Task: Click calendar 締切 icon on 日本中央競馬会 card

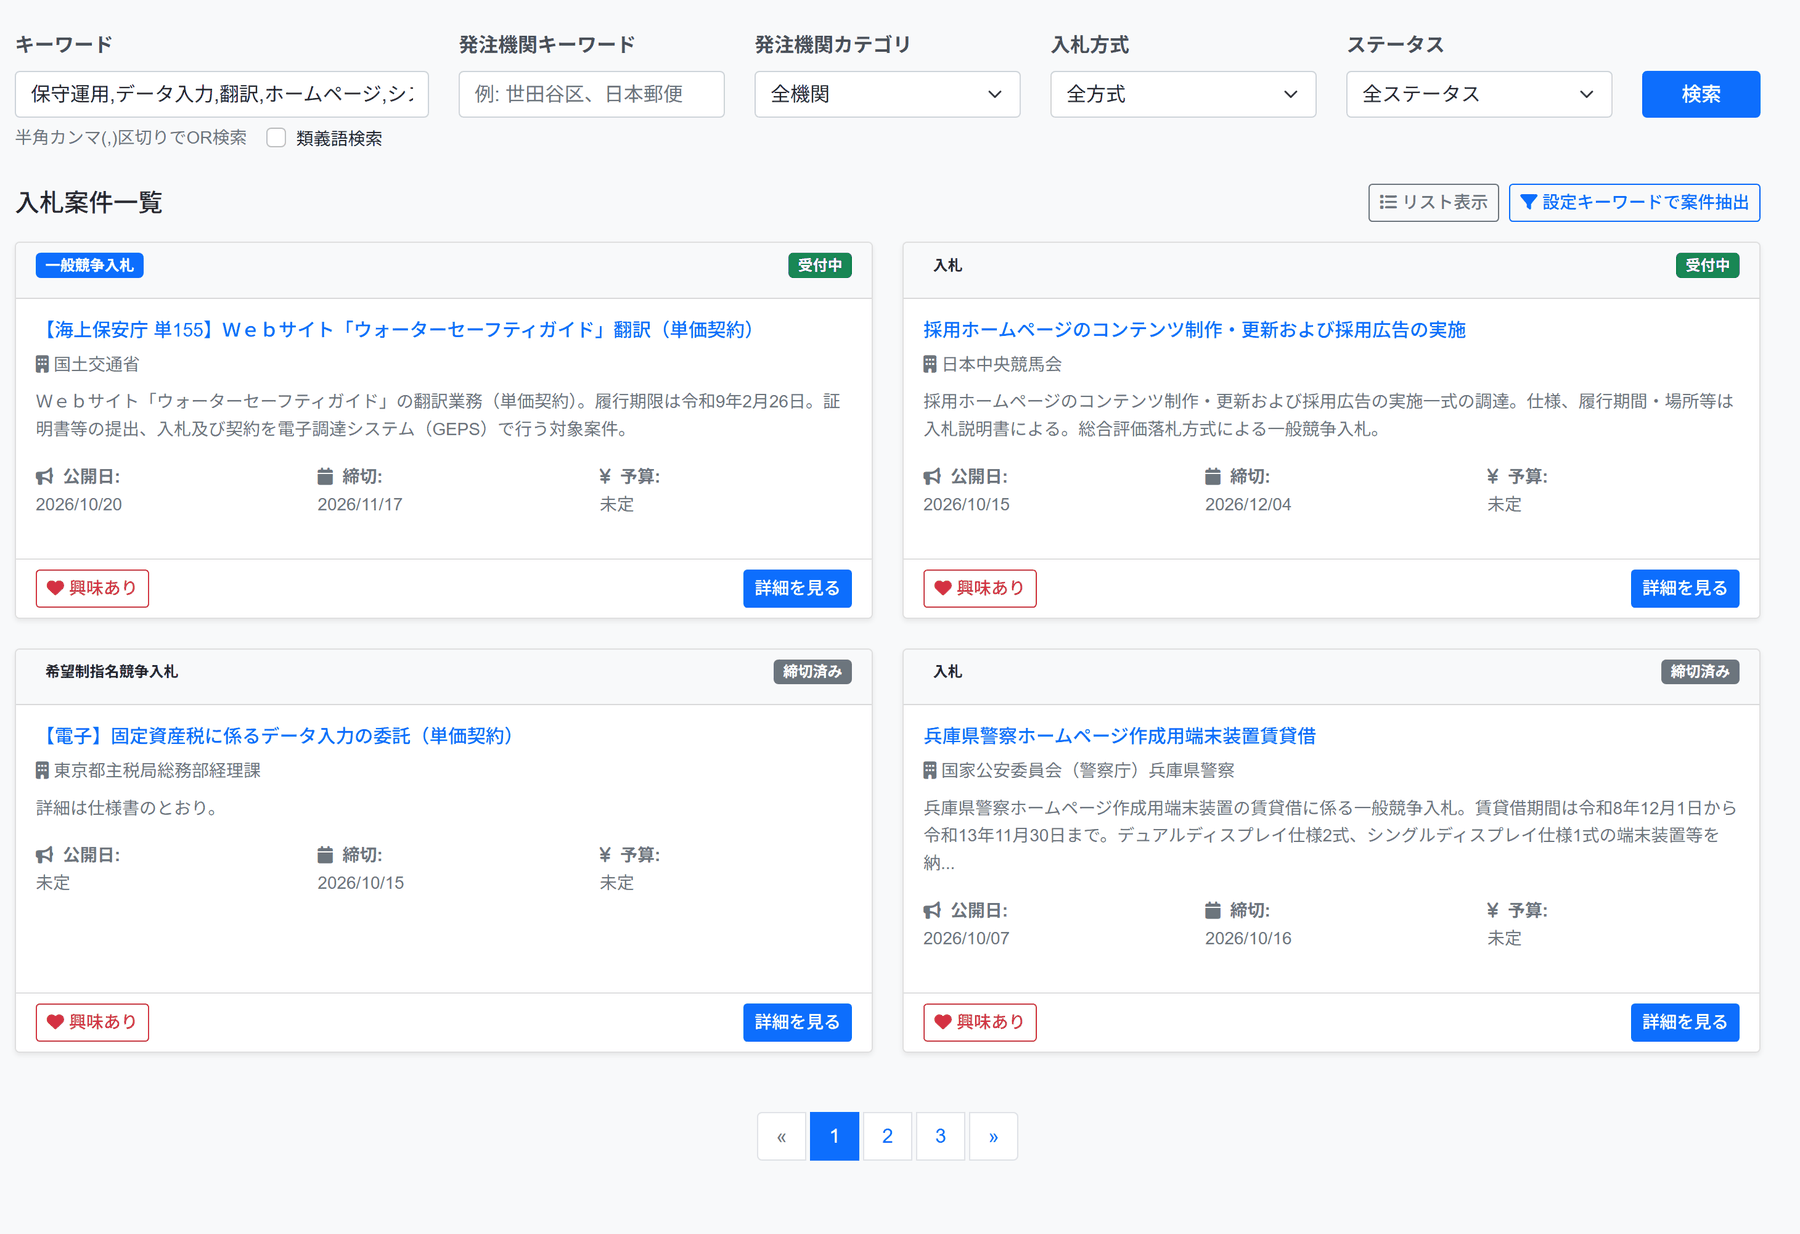Action: tap(1213, 476)
